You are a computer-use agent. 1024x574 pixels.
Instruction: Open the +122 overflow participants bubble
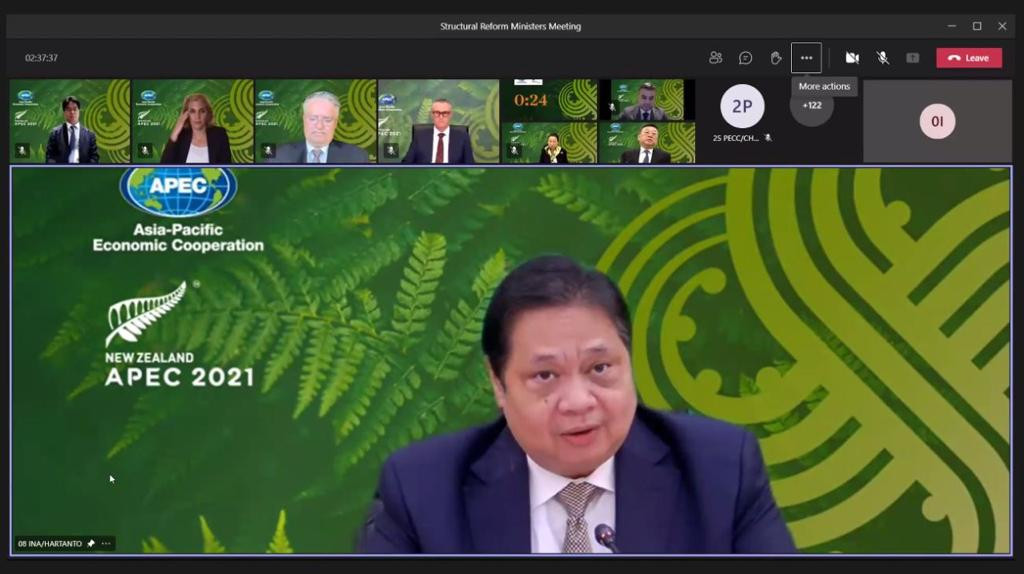(812, 105)
